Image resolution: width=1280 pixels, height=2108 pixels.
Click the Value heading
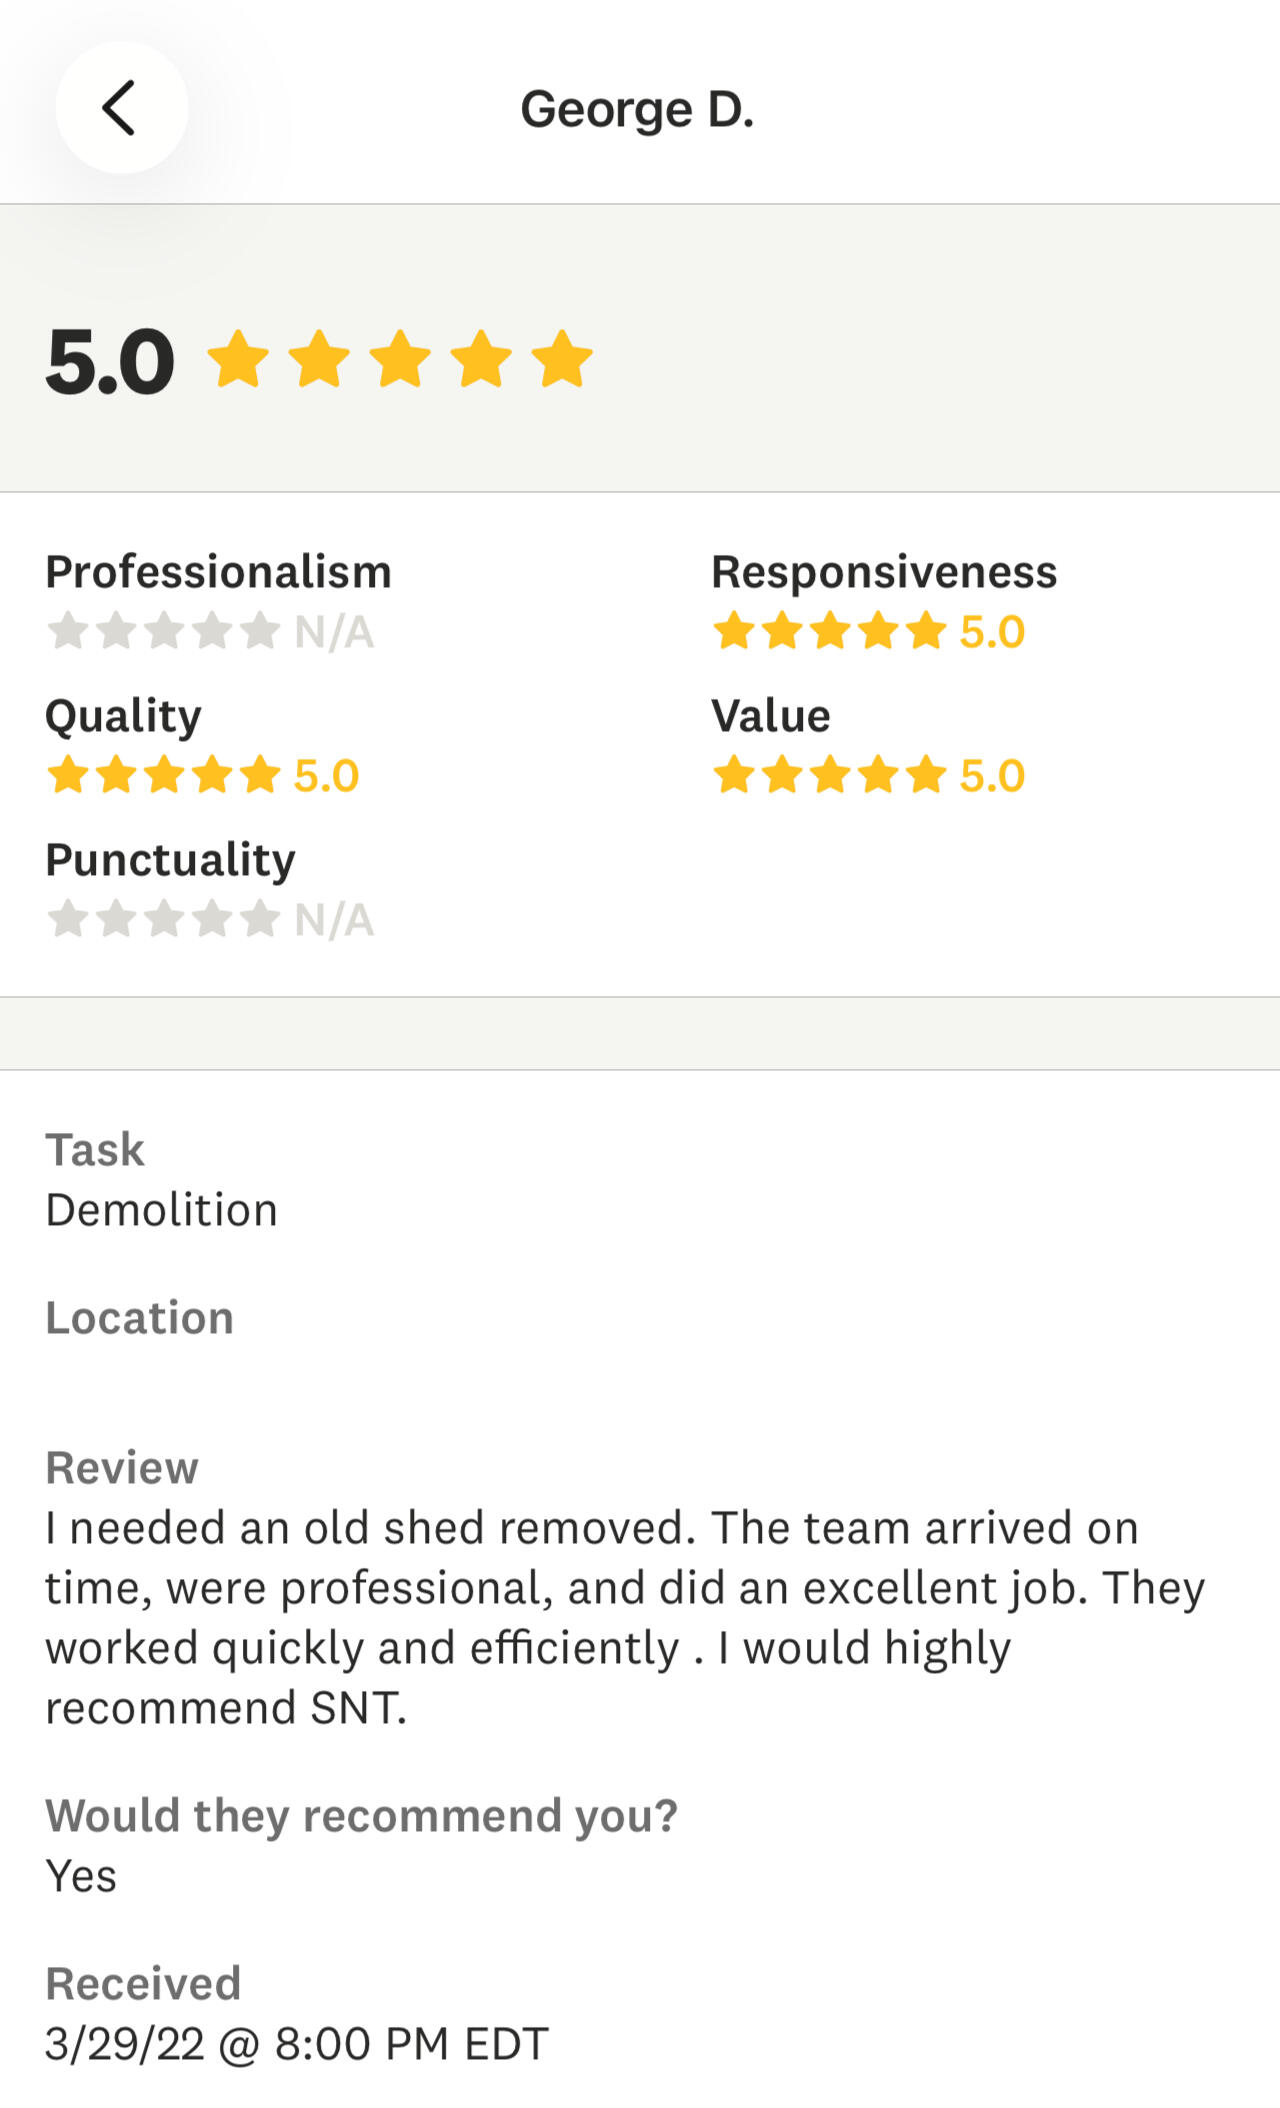(770, 716)
